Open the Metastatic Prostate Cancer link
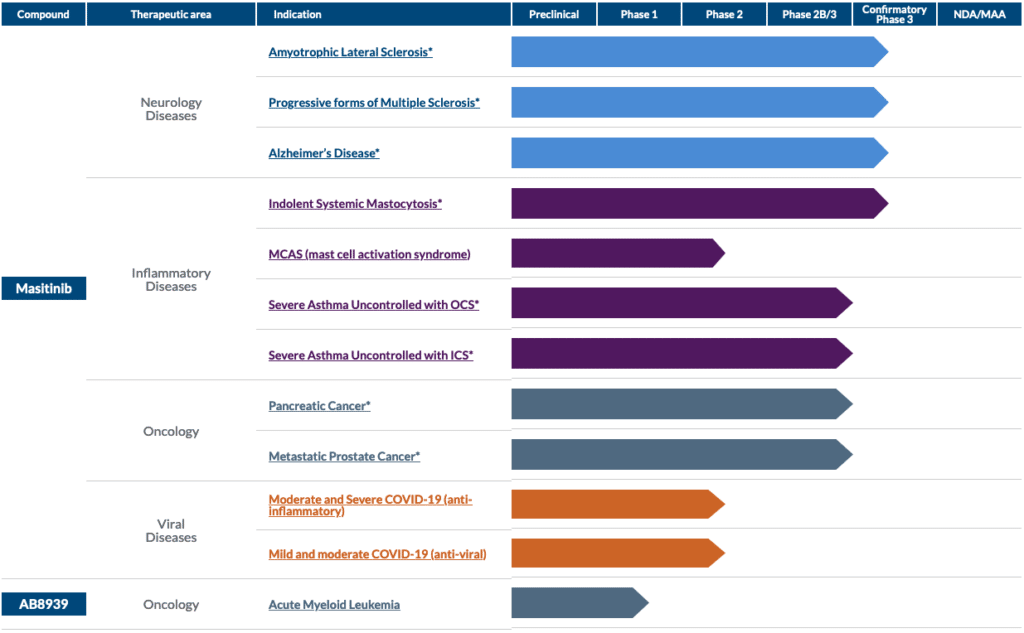This screenshot has height=633, width=1024. [x=344, y=455]
